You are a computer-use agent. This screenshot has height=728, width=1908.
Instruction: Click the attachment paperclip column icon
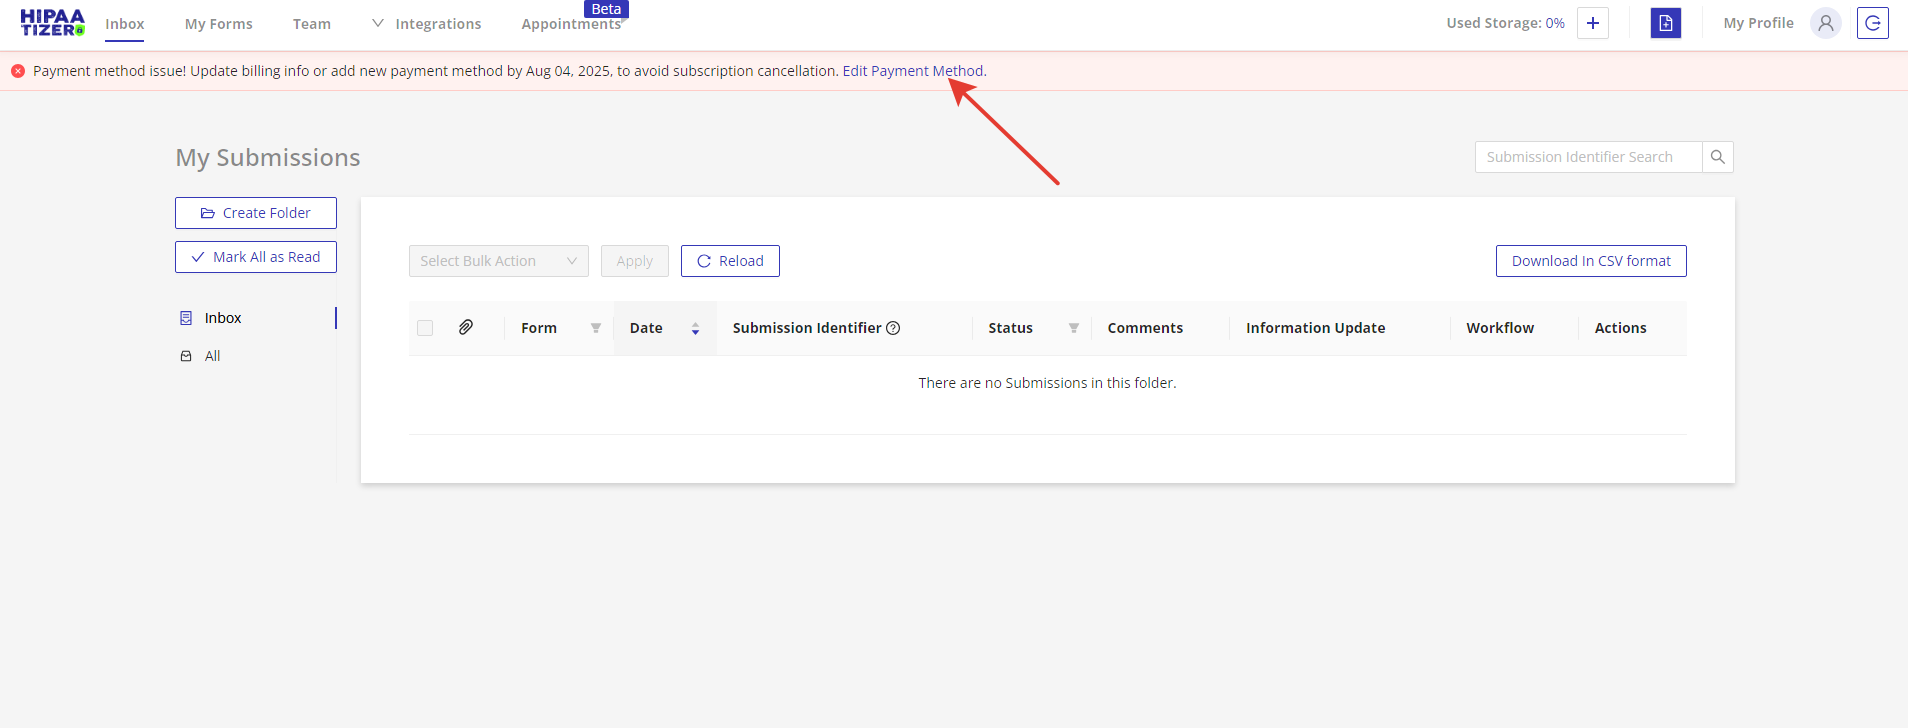[x=466, y=327]
